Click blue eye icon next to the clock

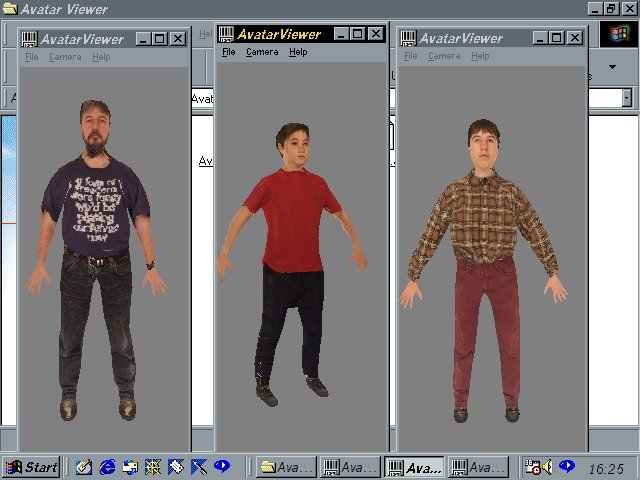[x=566, y=467]
